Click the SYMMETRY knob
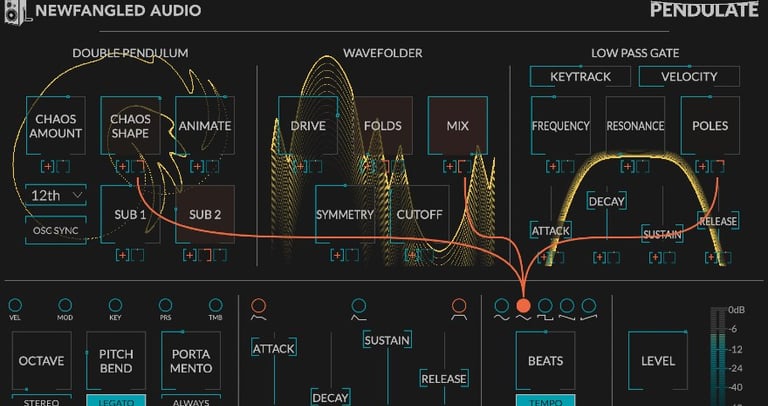The height and width of the screenshot is (406, 768). [x=345, y=215]
